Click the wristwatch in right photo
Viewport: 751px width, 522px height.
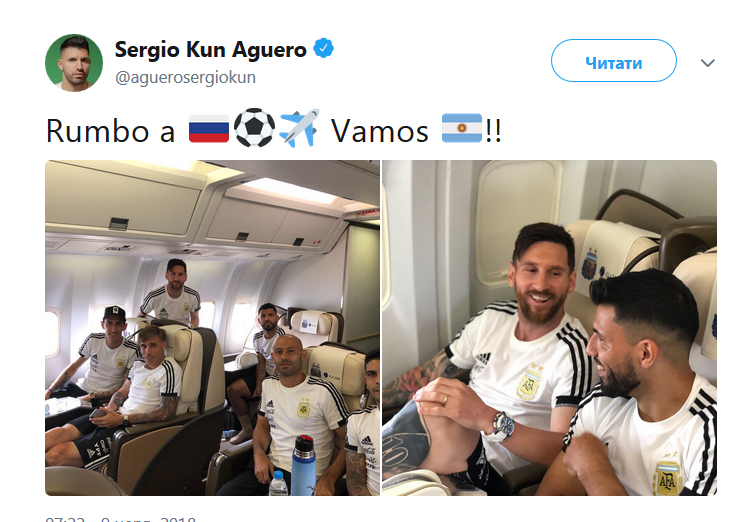point(502,426)
